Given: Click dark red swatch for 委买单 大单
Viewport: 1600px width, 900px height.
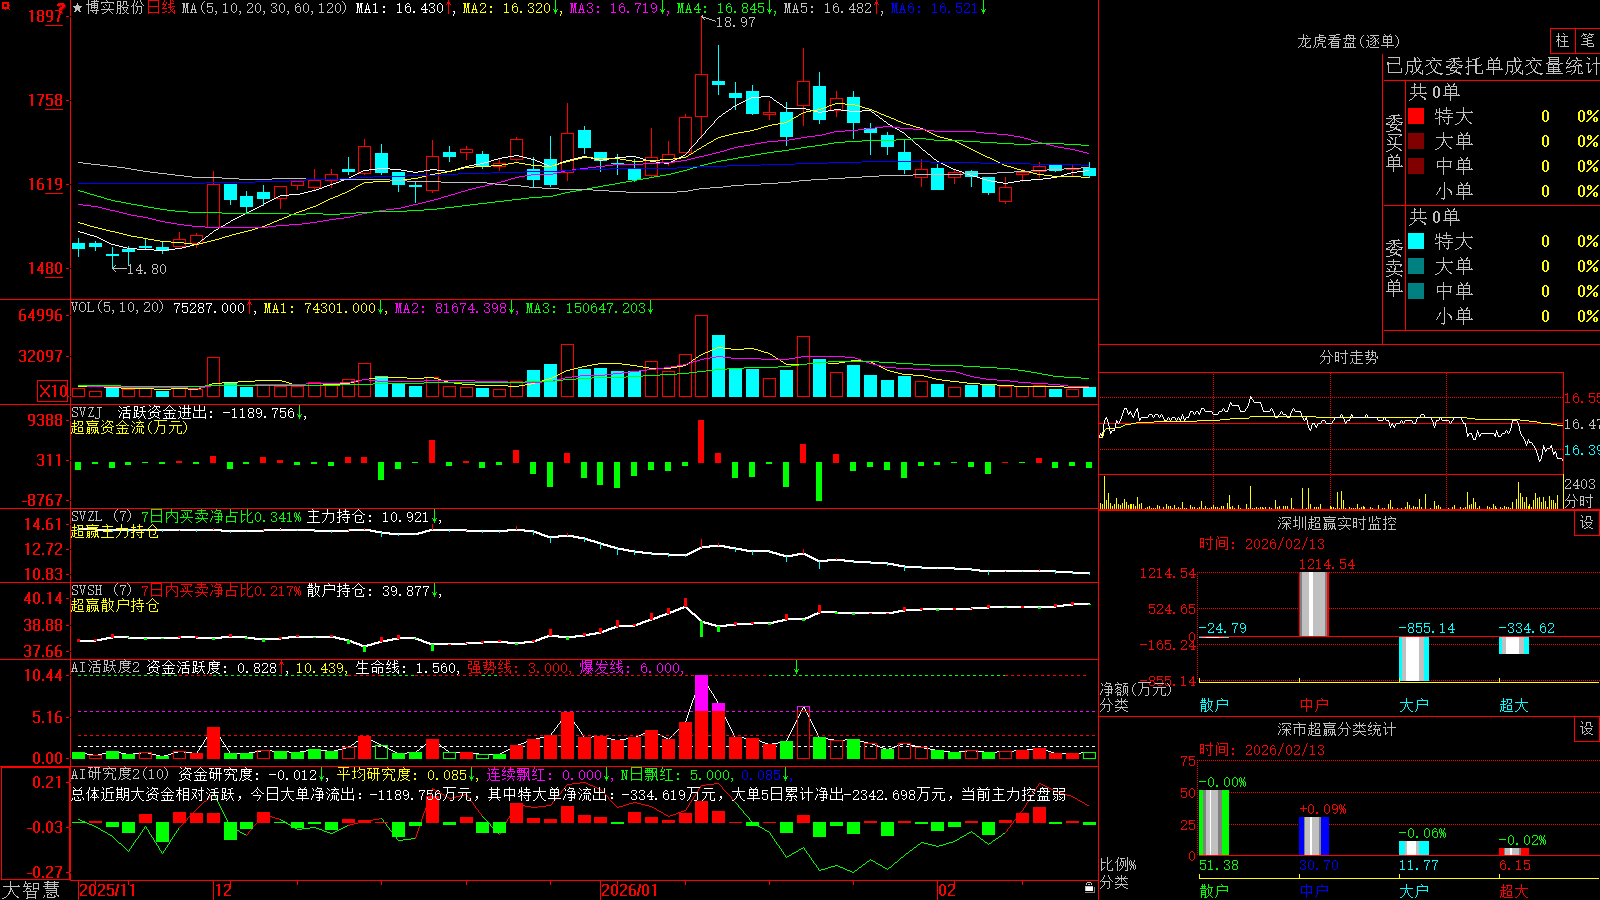Looking at the screenshot, I should coord(1416,141).
